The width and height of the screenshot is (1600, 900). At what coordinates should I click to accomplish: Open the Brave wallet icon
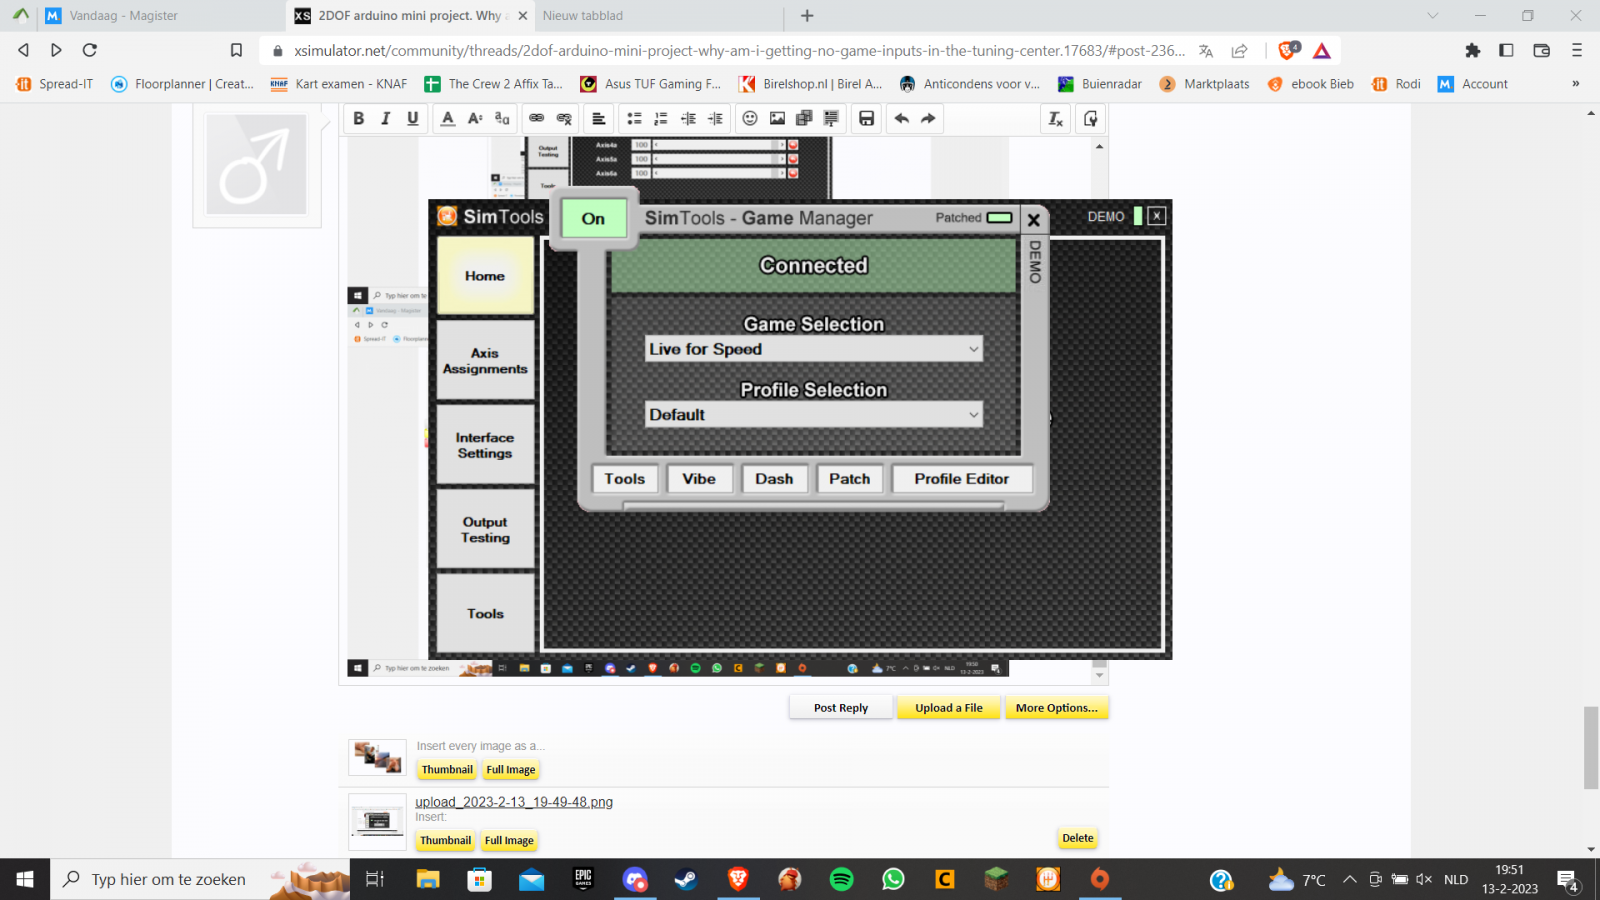click(1541, 50)
